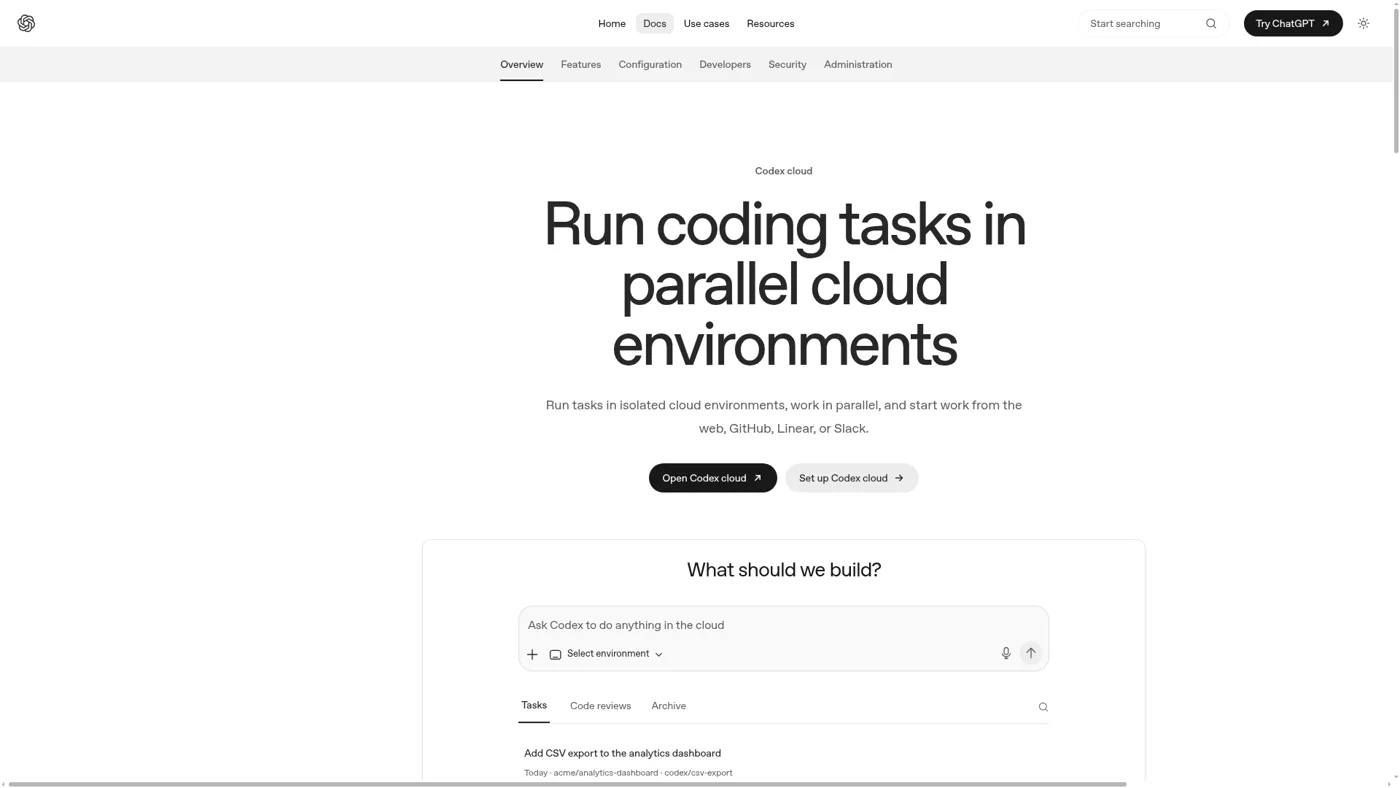Open the Developers tab
This screenshot has height=788, width=1400.
[x=725, y=65]
